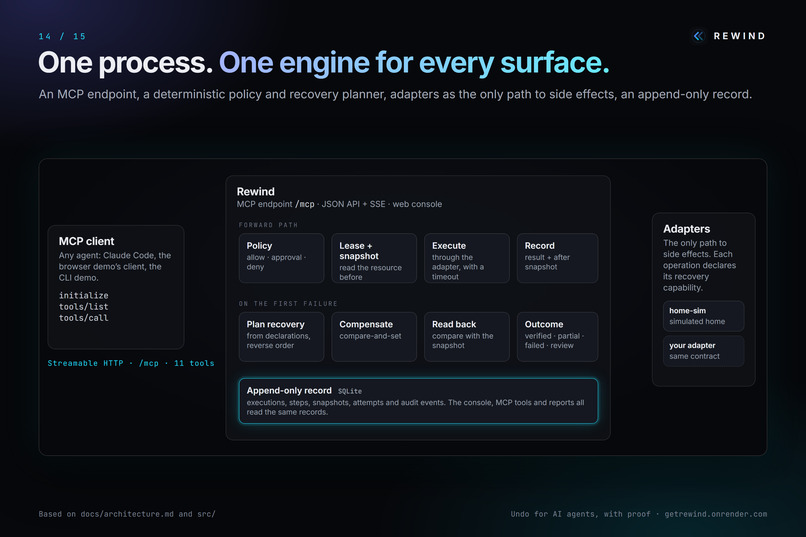Image resolution: width=806 pixels, height=537 pixels.
Task: Select the home-sim adapter chip
Action: coord(703,316)
